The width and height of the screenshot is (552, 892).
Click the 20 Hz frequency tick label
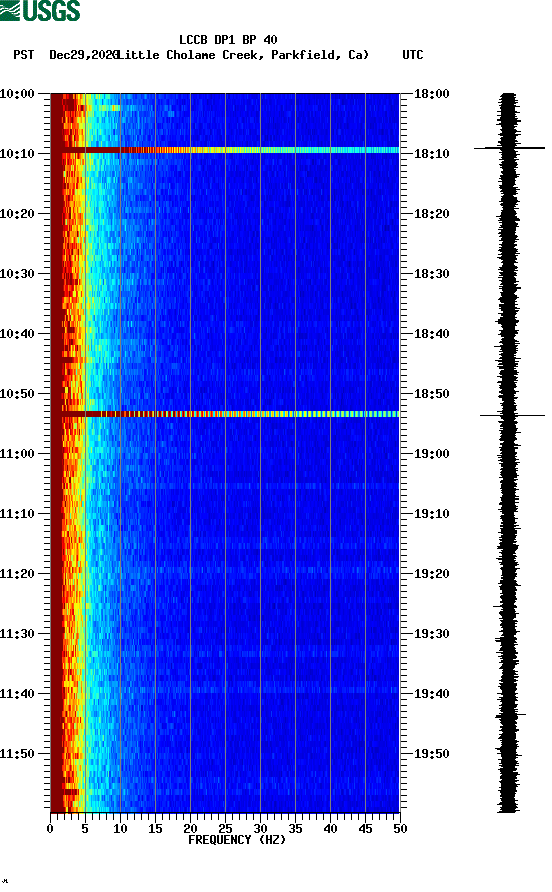[x=190, y=829]
